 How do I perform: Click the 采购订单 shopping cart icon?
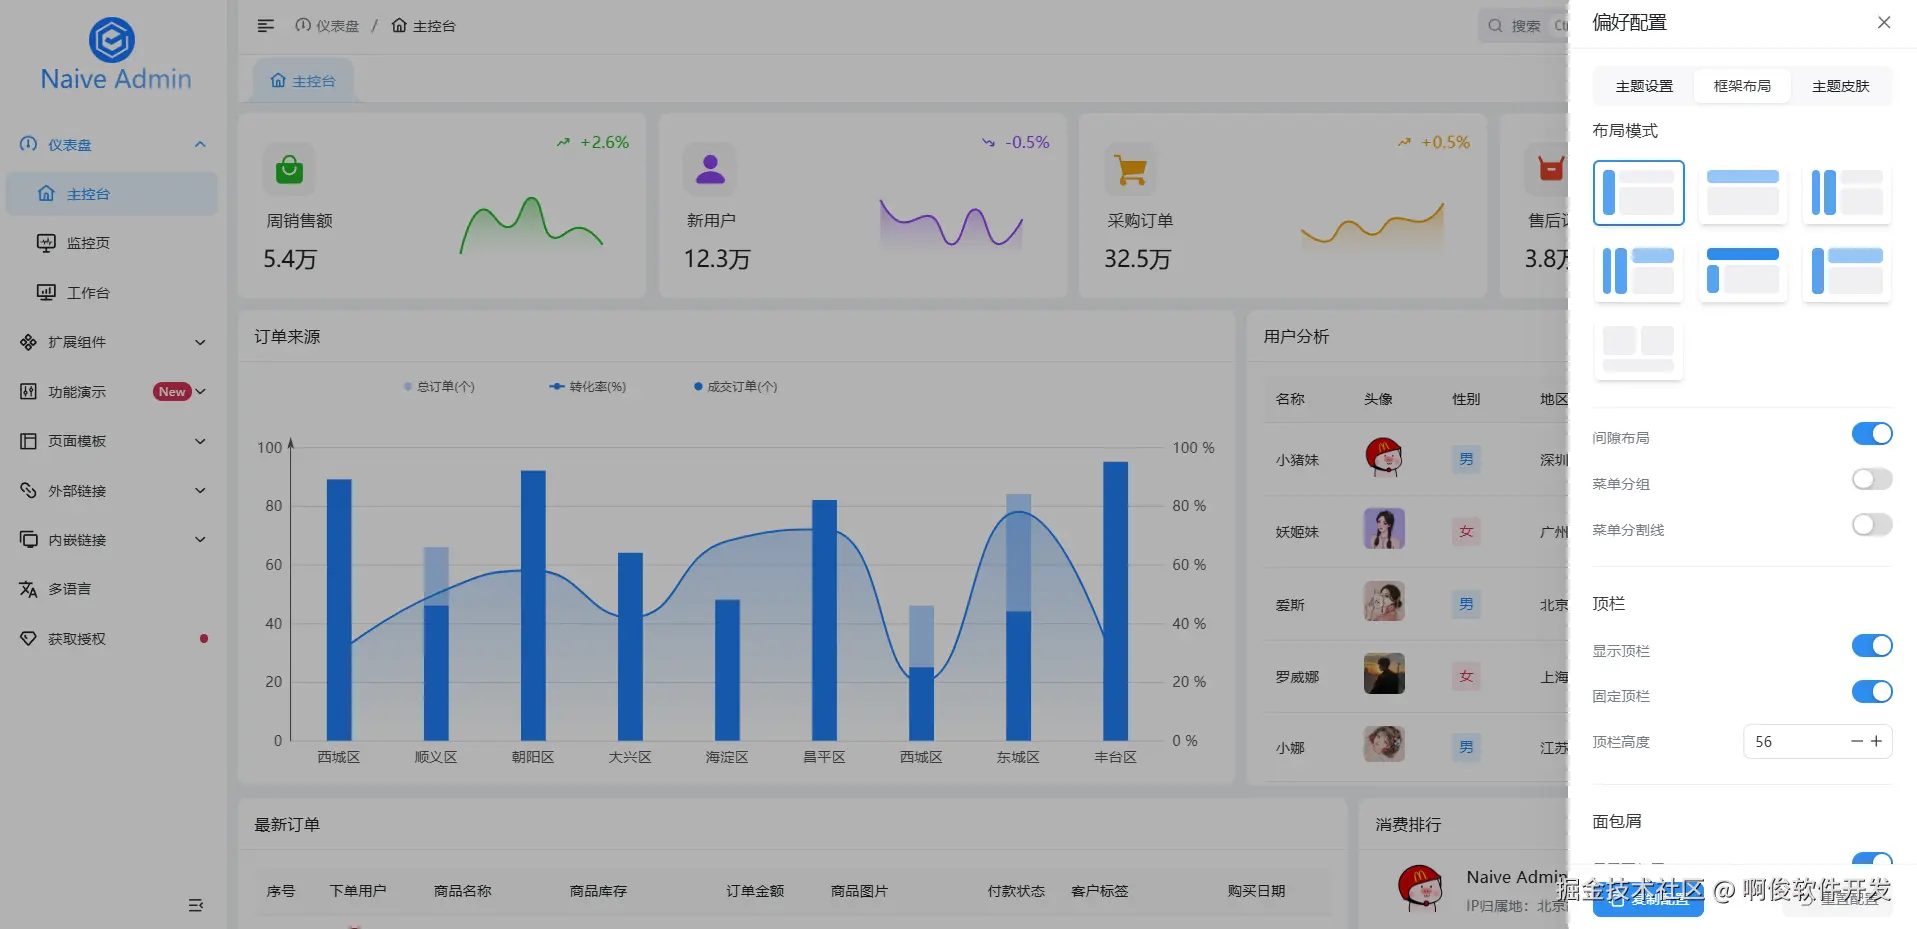1131,169
